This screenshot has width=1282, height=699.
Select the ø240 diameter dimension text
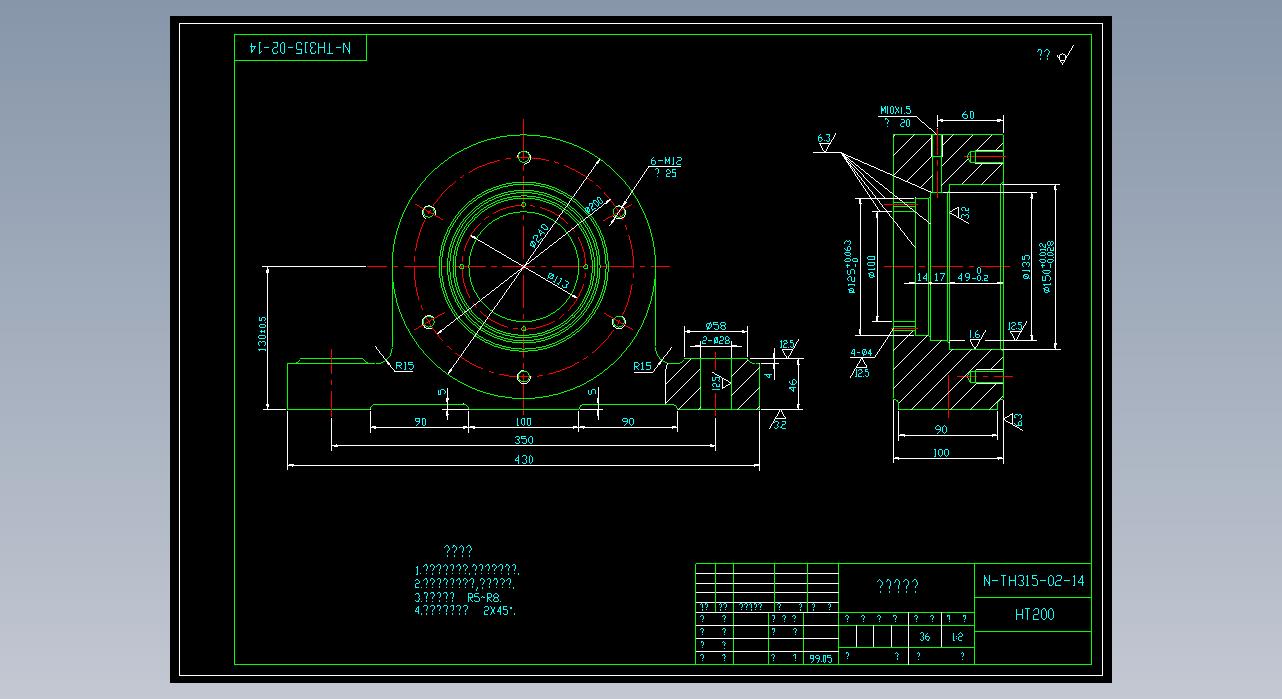[539, 235]
